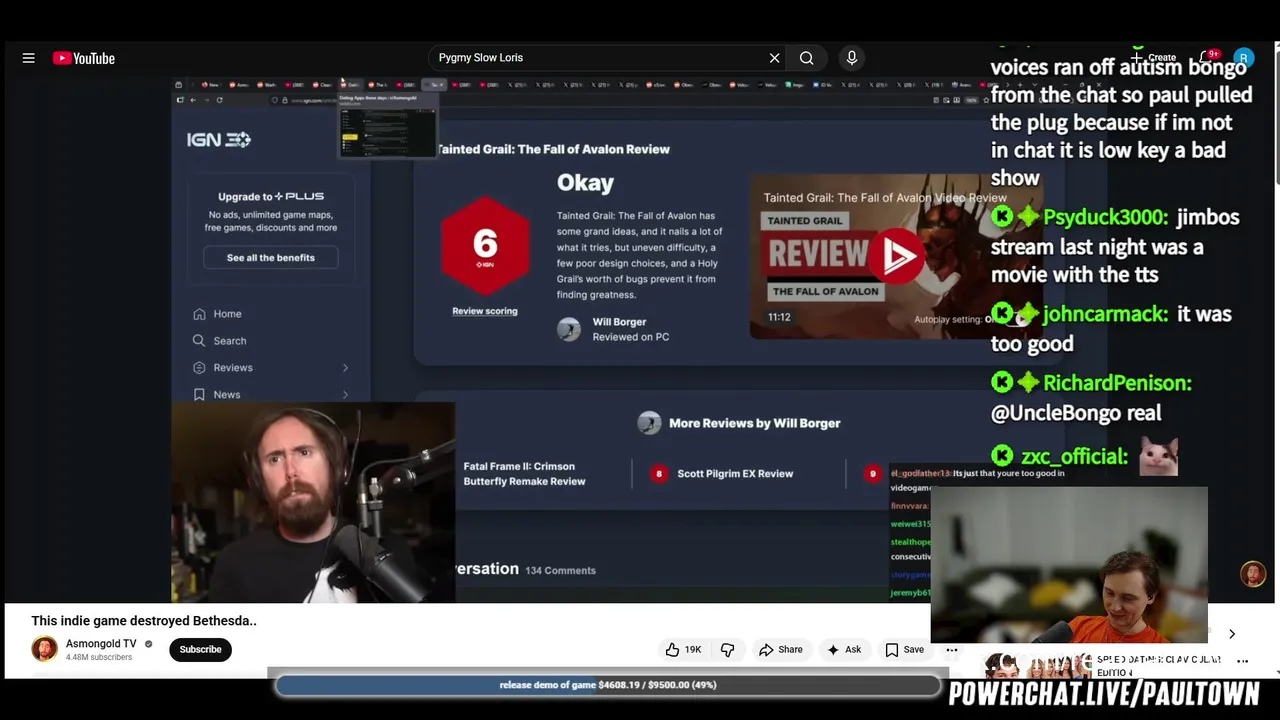Open the Asmongold TV channel name
The height and width of the screenshot is (720, 1280).
pos(101,644)
